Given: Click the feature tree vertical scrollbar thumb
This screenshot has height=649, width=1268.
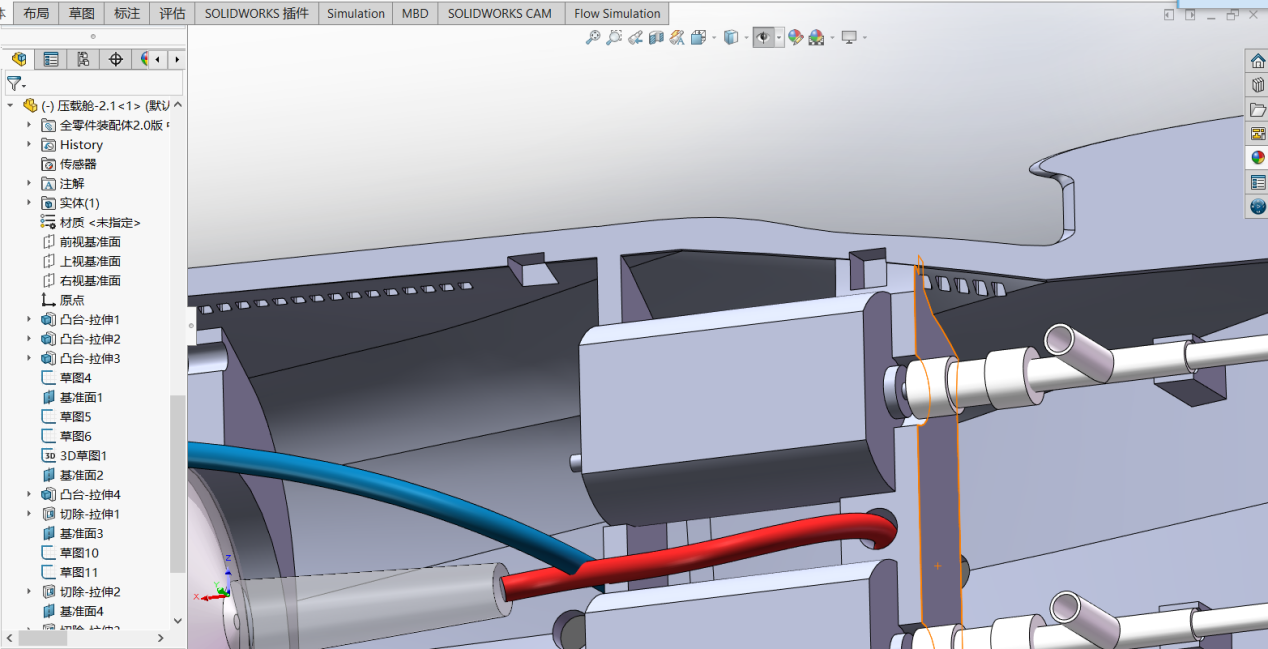Looking at the screenshot, I should pyautogui.click(x=178, y=483).
